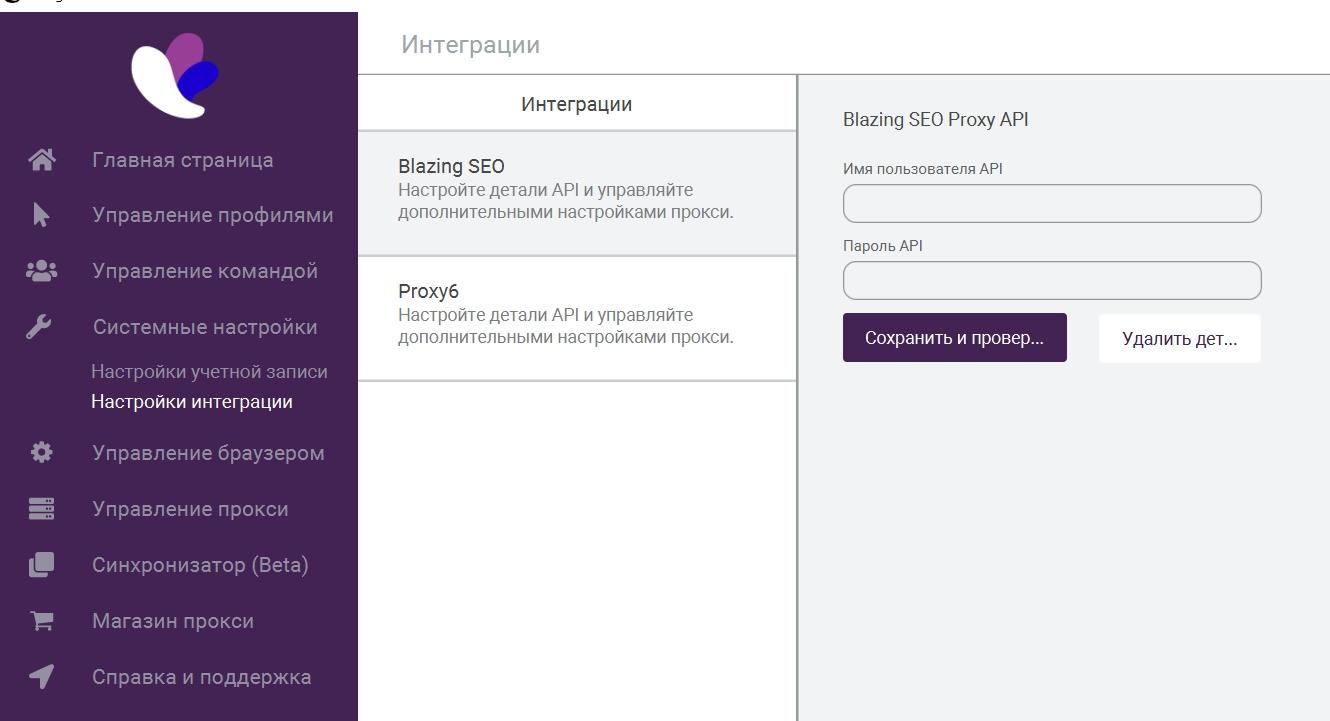Collapse Системные настройки menu
1330x721 pixels.
205,327
